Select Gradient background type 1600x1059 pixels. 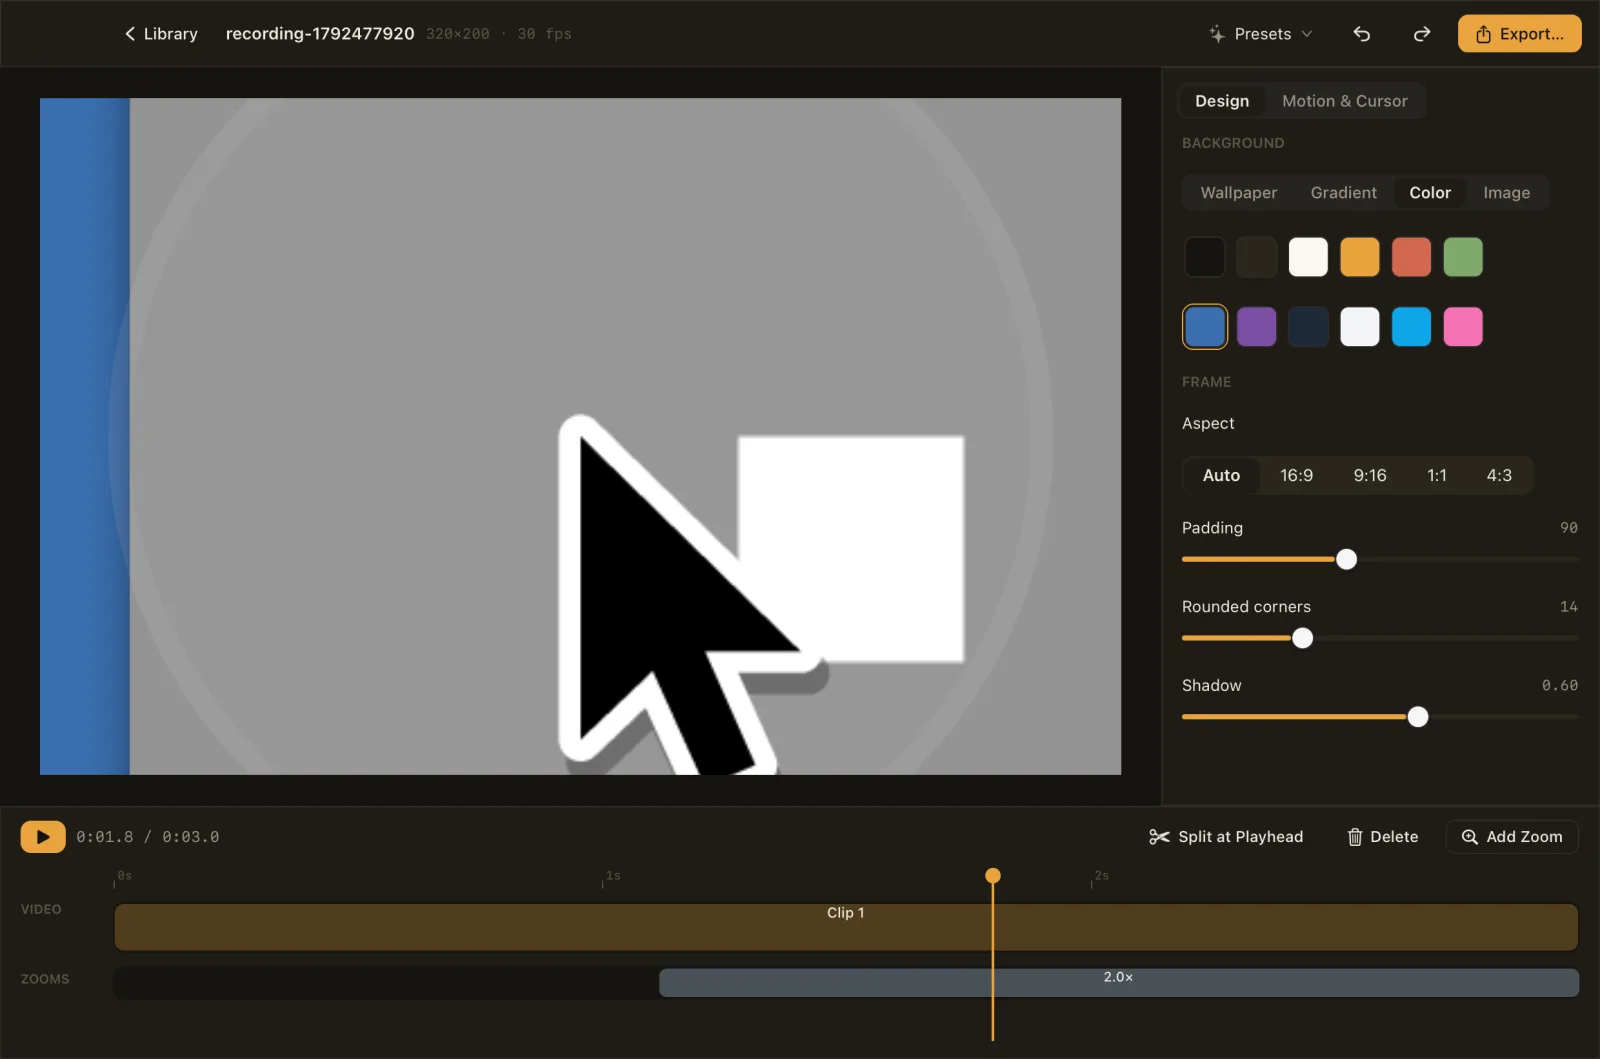point(1343,193)
